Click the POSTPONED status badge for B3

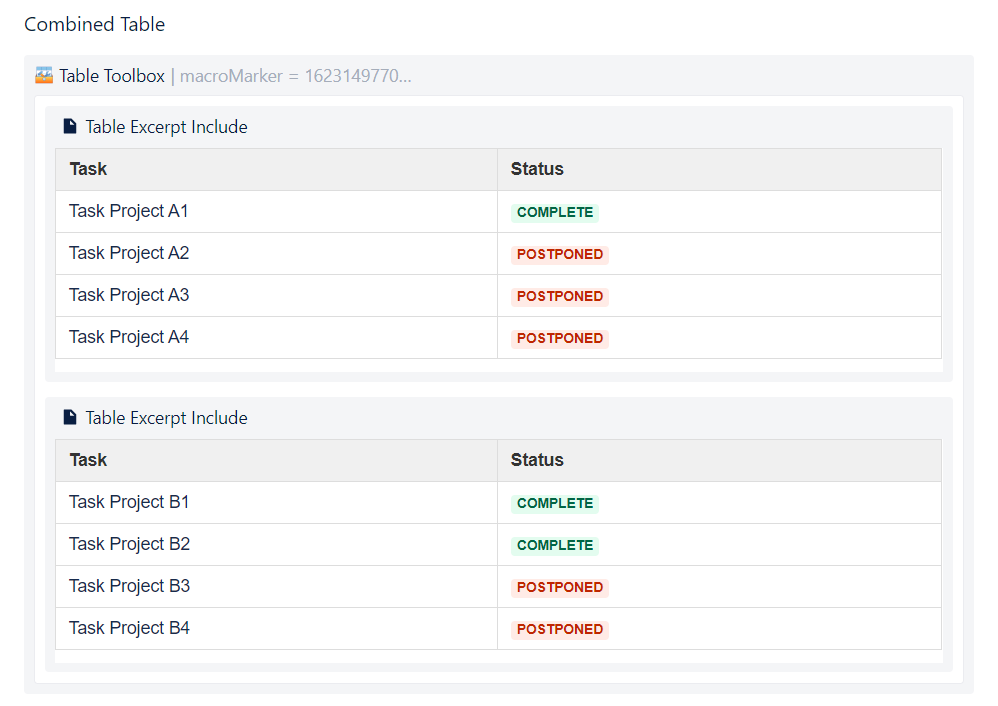pyautogui.click(x=560, y=588)
